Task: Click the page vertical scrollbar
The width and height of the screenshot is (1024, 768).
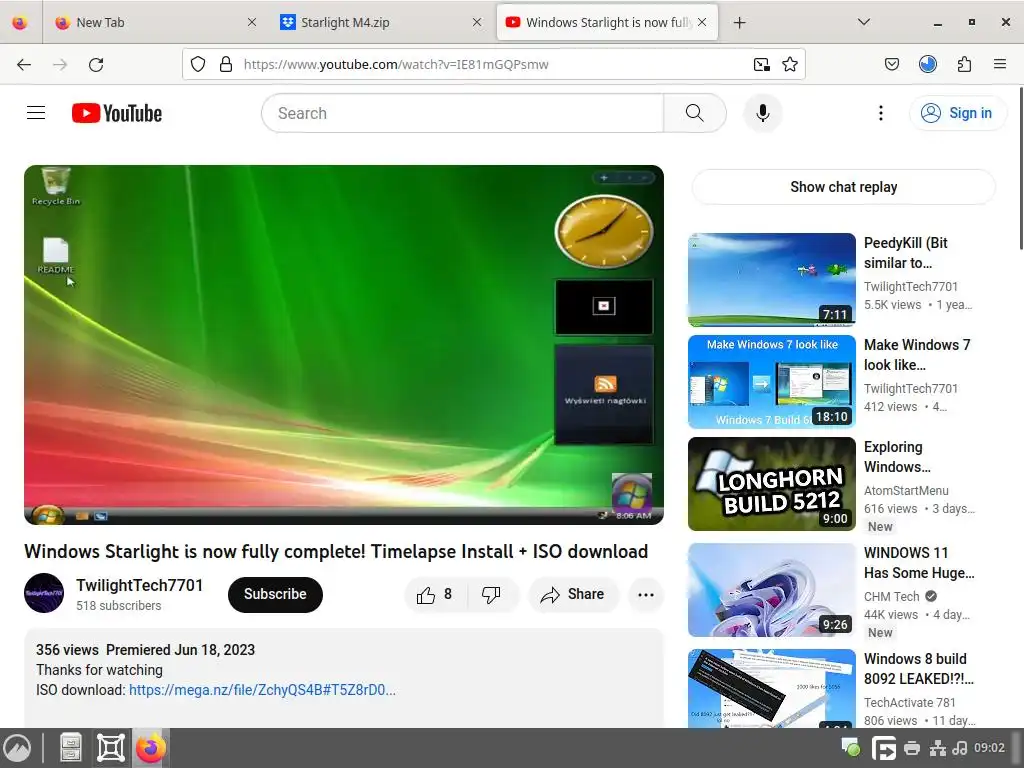Action: (1019, 168)
